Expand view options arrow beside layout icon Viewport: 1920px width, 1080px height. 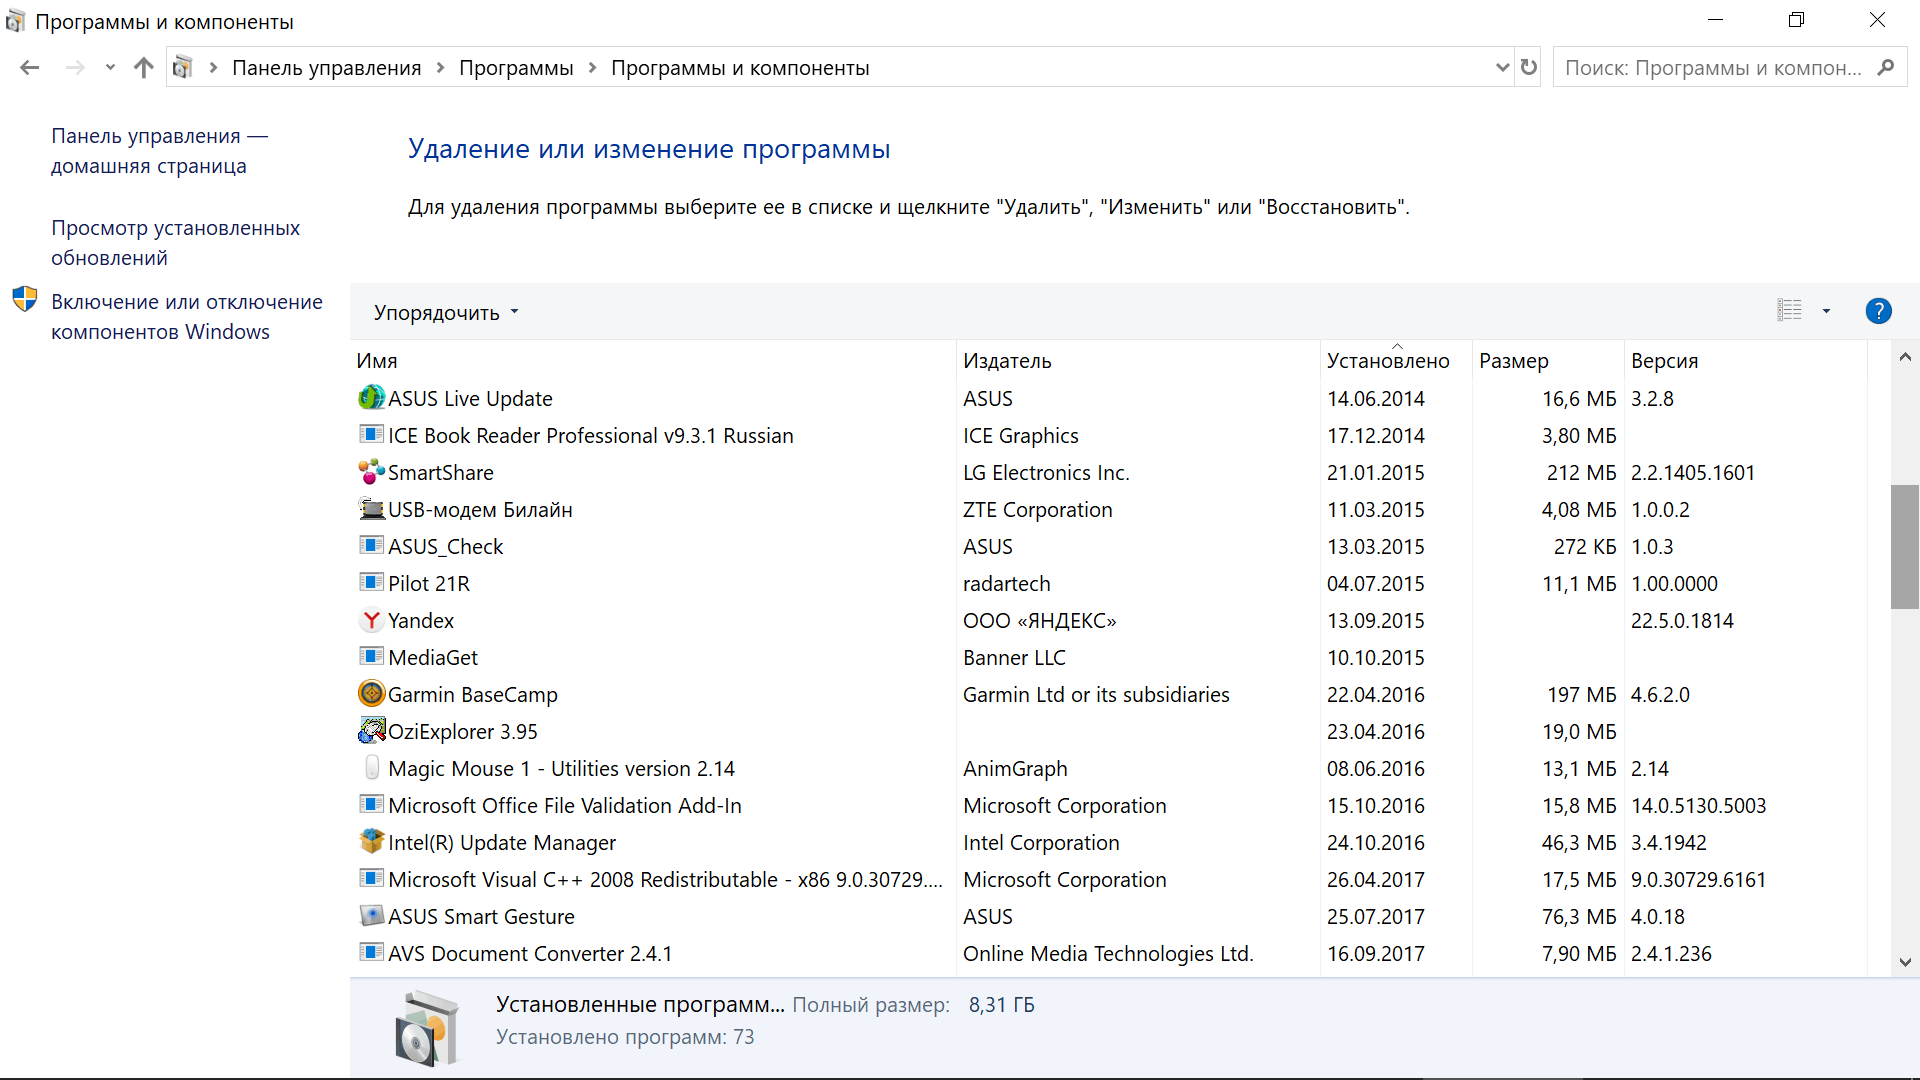1826,311
